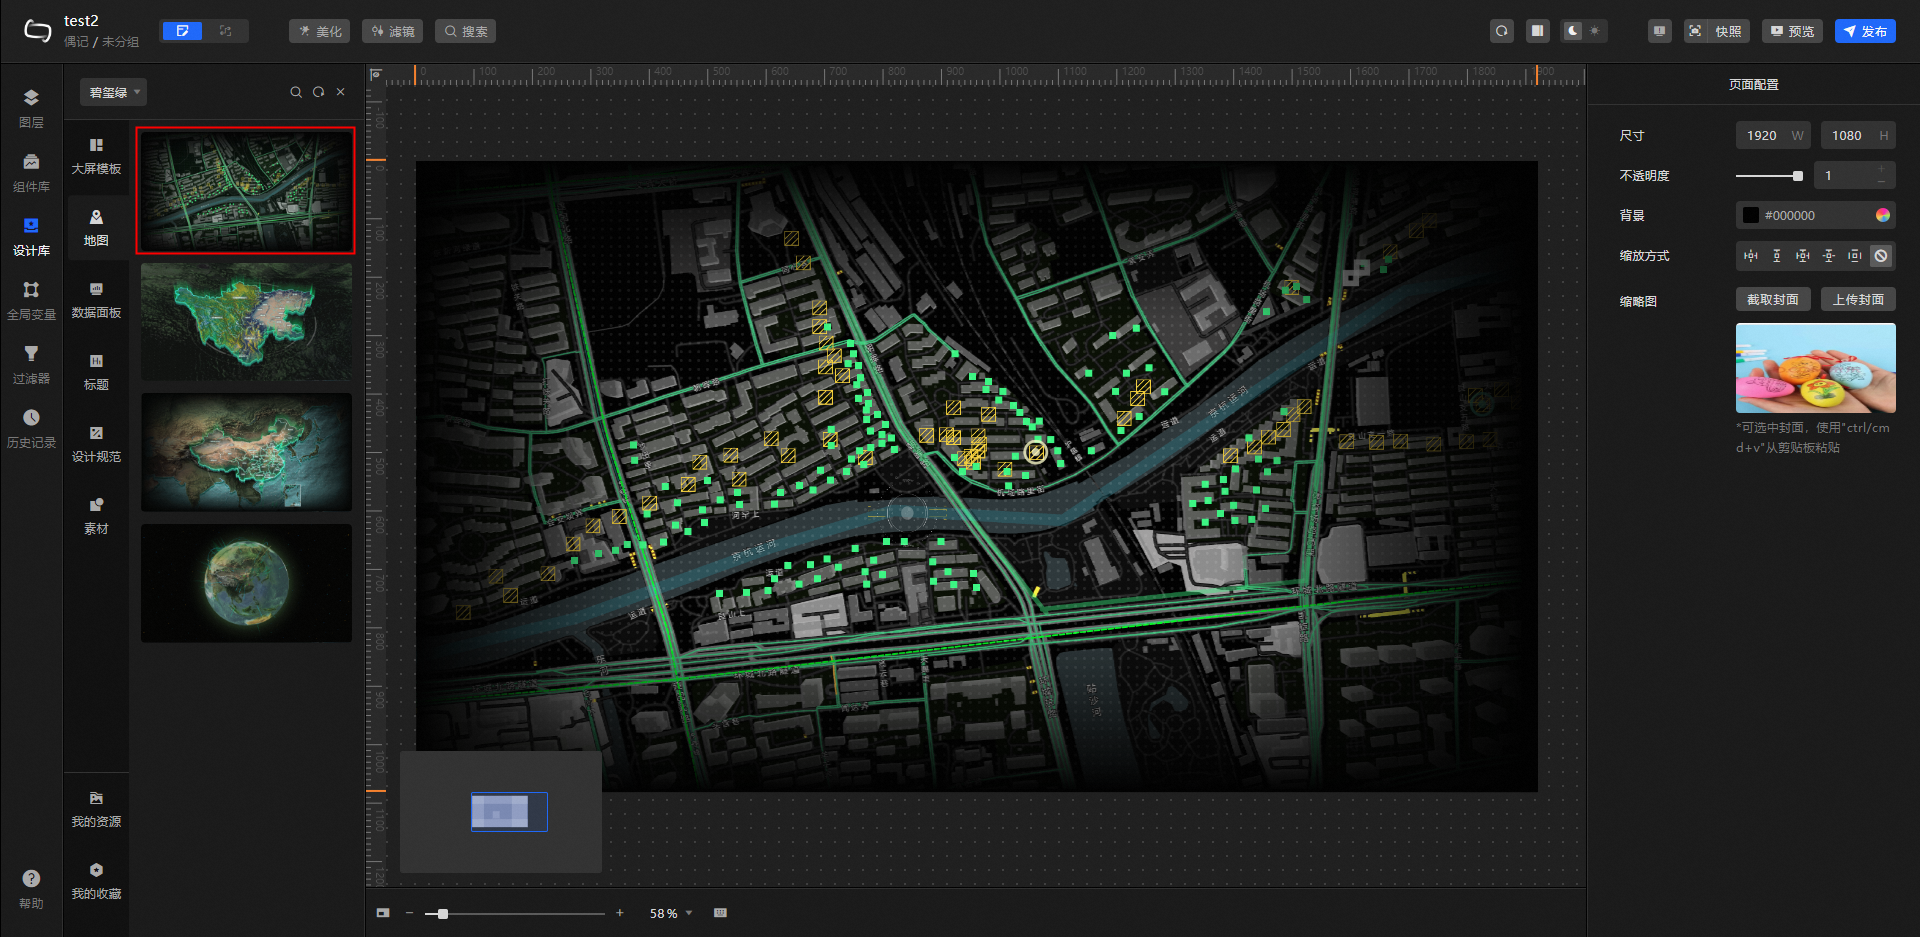Click the 发布 publish button
Viewport: 1920px width, 937px height.
(x=1865, y=31)
